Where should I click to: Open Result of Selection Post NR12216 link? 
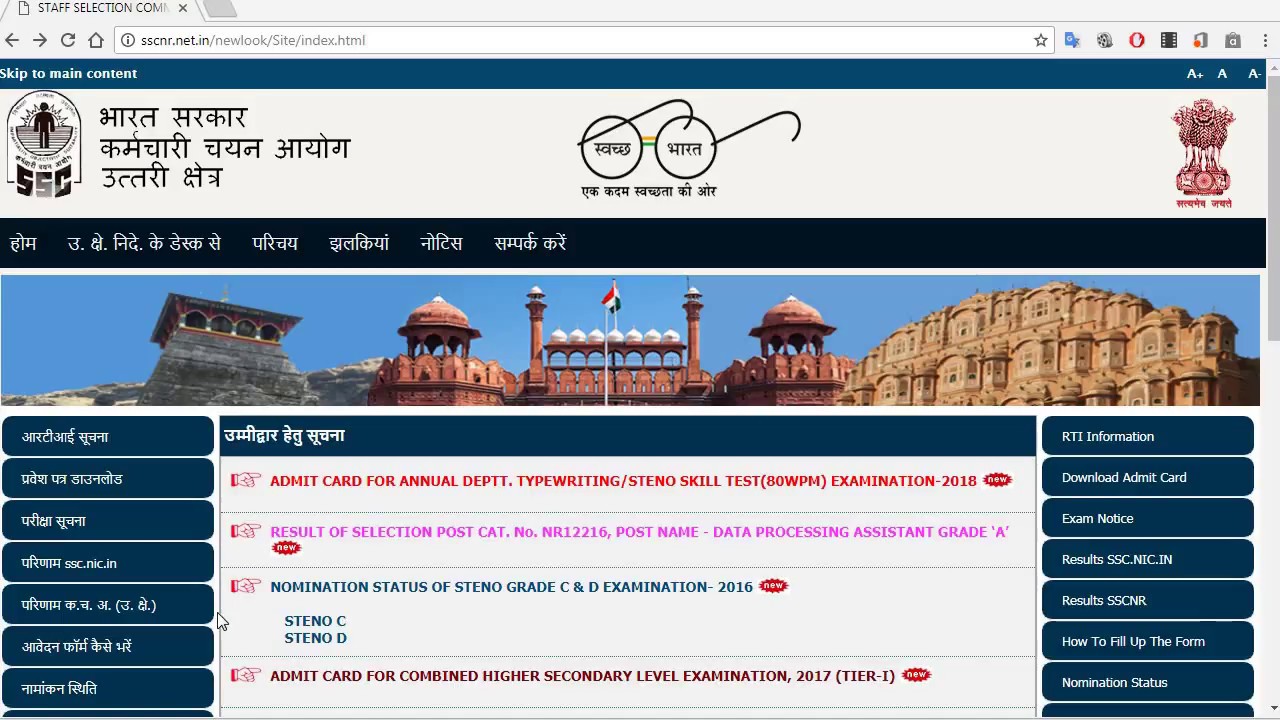[639, 532]
